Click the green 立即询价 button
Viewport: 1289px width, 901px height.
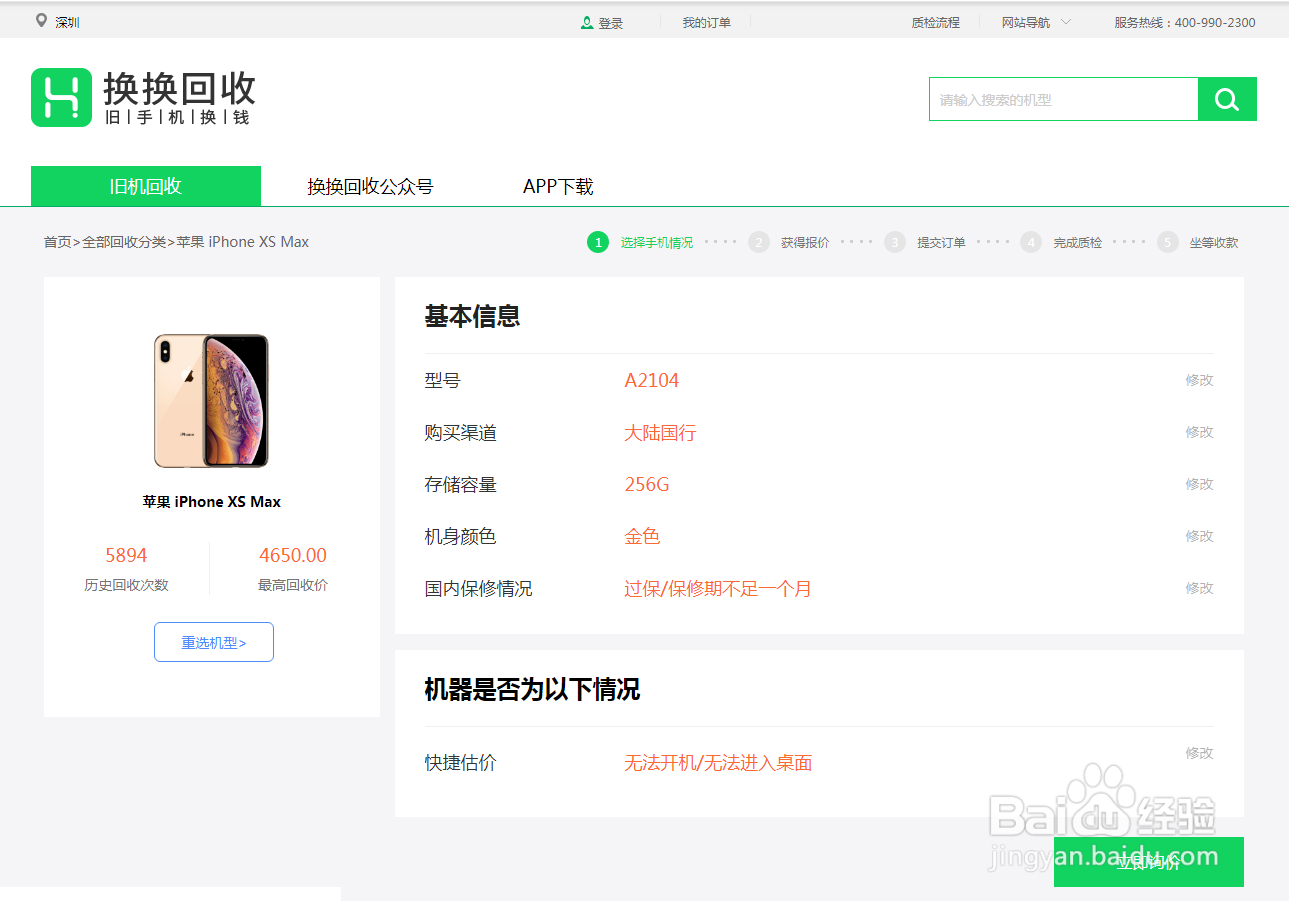(1149, 862)
